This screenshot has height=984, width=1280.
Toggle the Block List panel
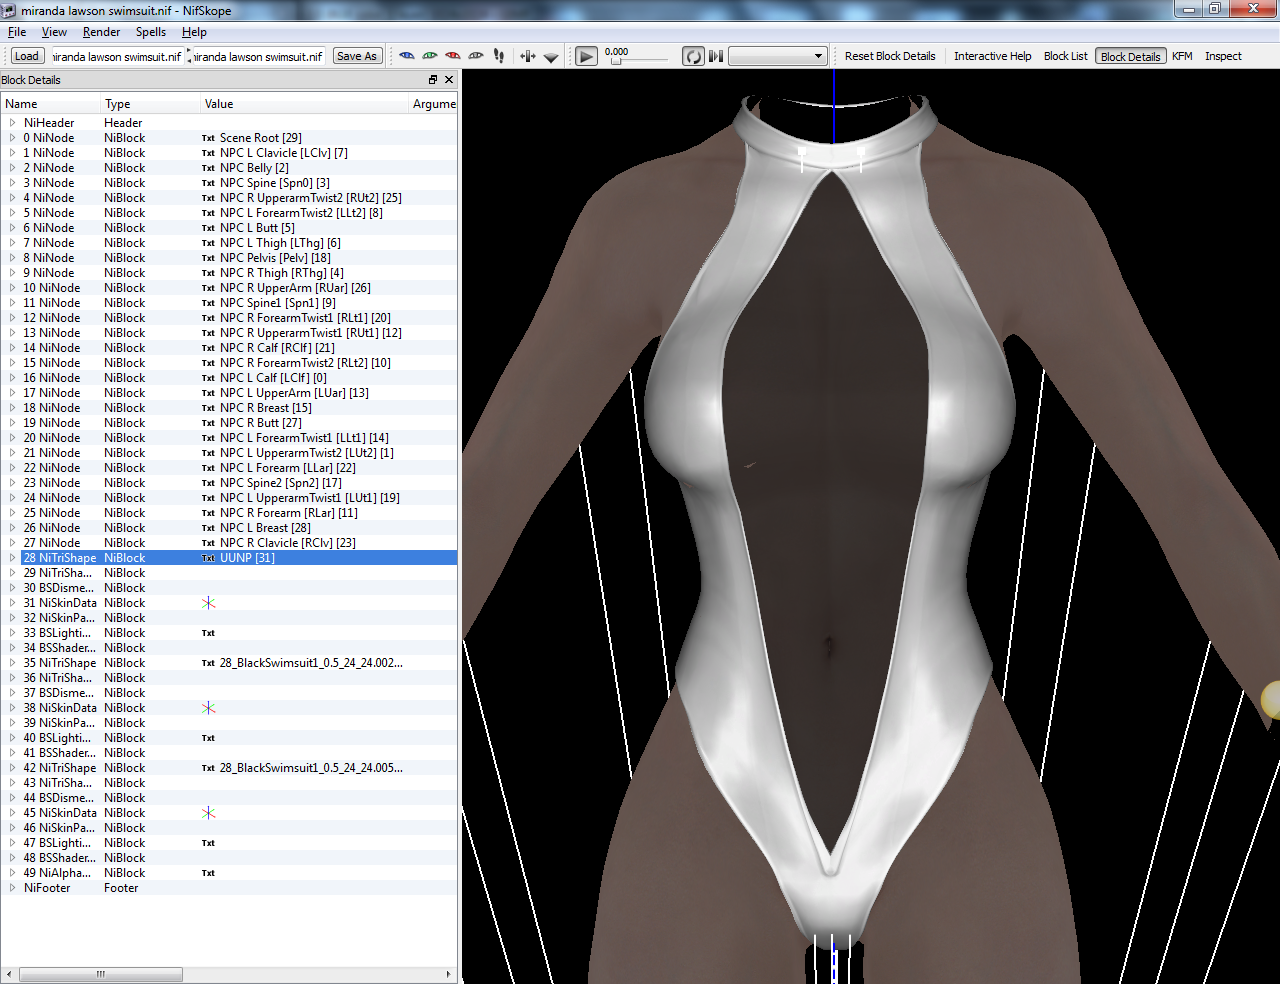[1065, 56]
